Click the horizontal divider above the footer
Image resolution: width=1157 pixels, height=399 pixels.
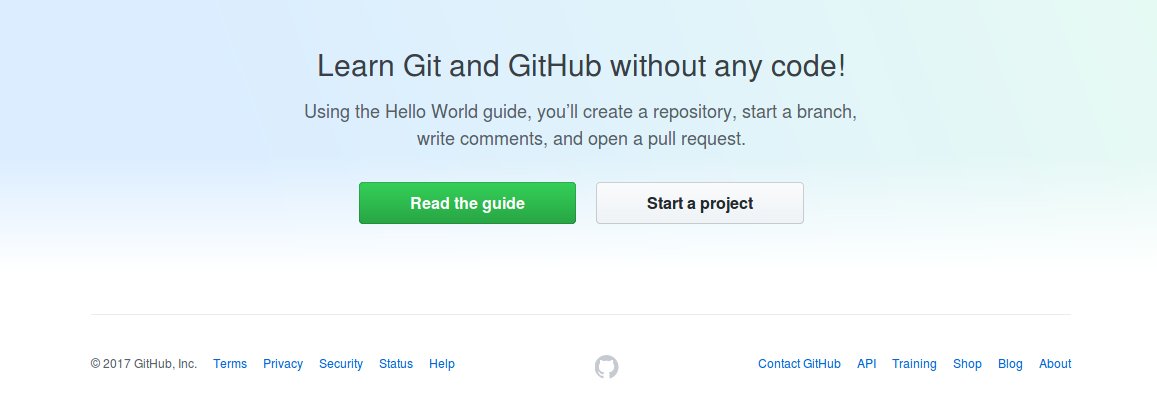click(581, 315)
